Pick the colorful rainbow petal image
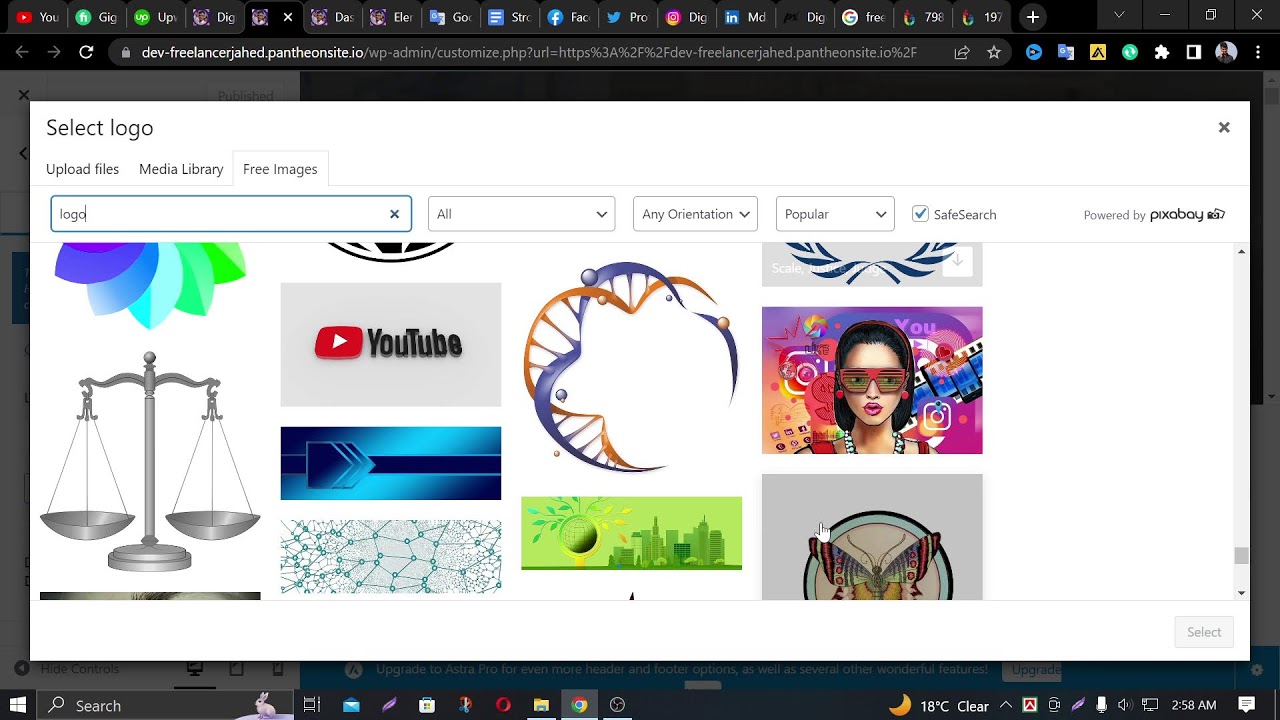Screen dimensions: 1280x720 150,285
